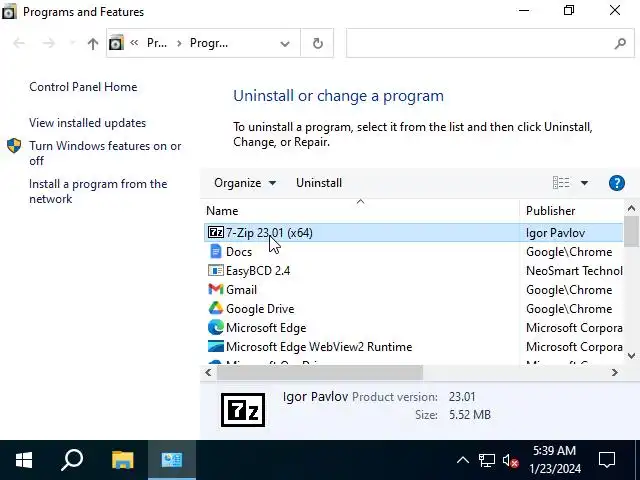Open the Organize dropdown menu
Viewport: 640px width, 480px height.
[244, 183]
